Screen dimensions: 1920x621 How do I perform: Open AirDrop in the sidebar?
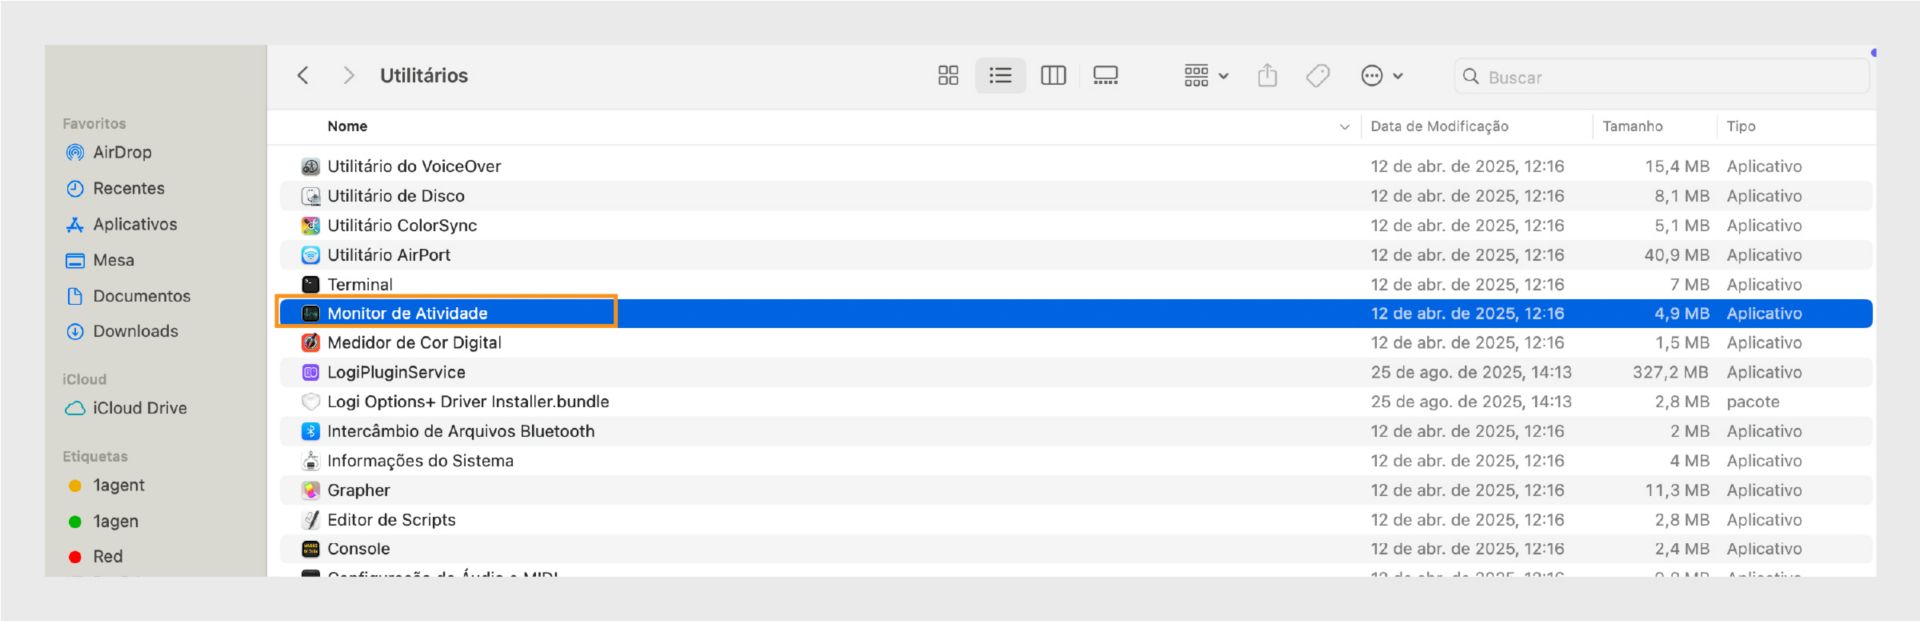click(122, 153)
